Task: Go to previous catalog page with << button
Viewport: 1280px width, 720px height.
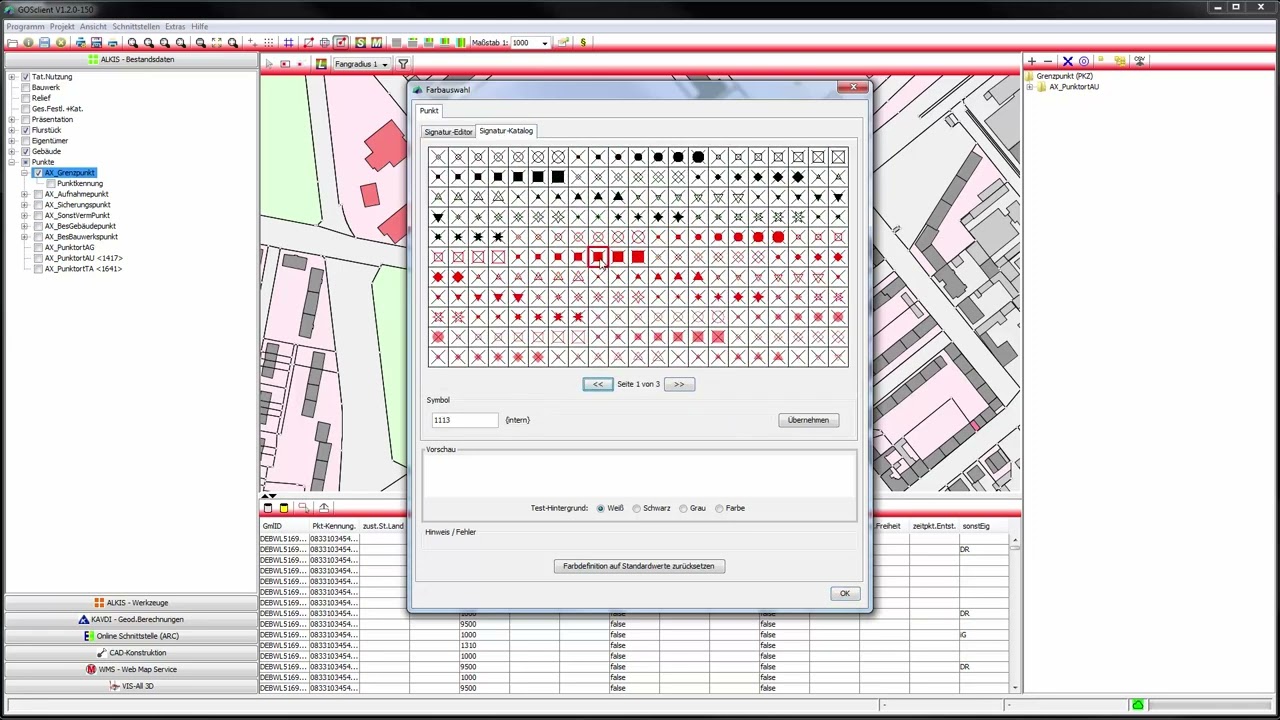Action: 598,384
